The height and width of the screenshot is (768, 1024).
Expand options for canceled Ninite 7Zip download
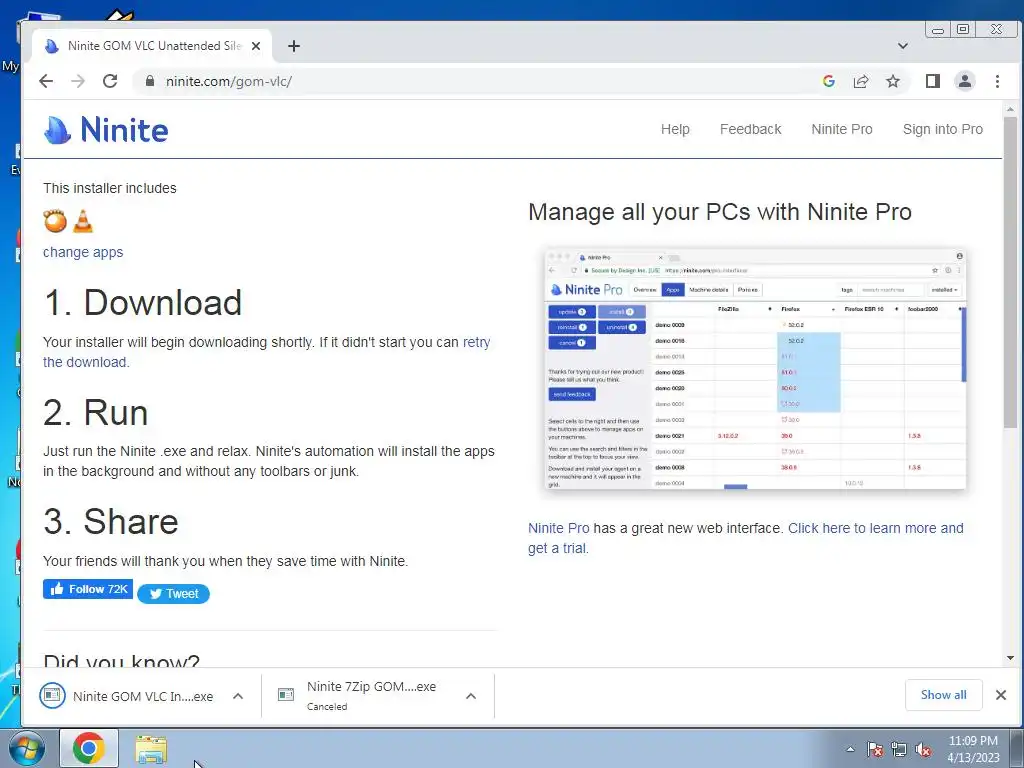click(471, 696)
